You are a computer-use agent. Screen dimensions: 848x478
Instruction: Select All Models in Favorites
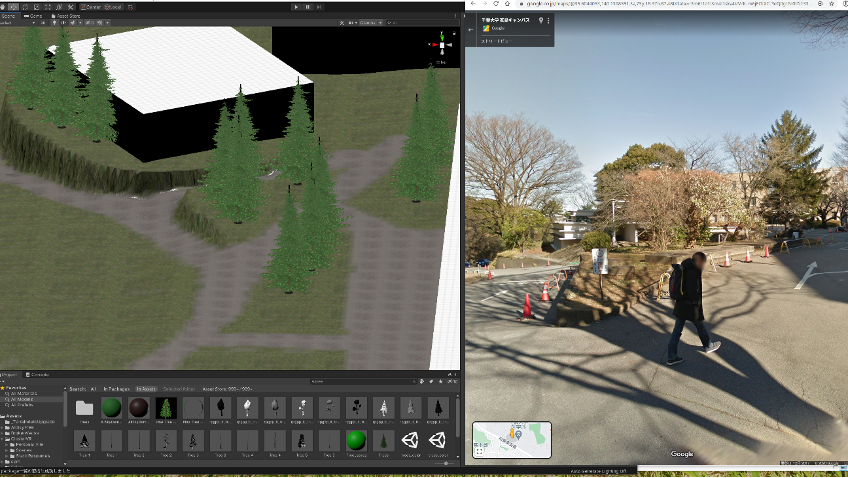pos(22,399)
